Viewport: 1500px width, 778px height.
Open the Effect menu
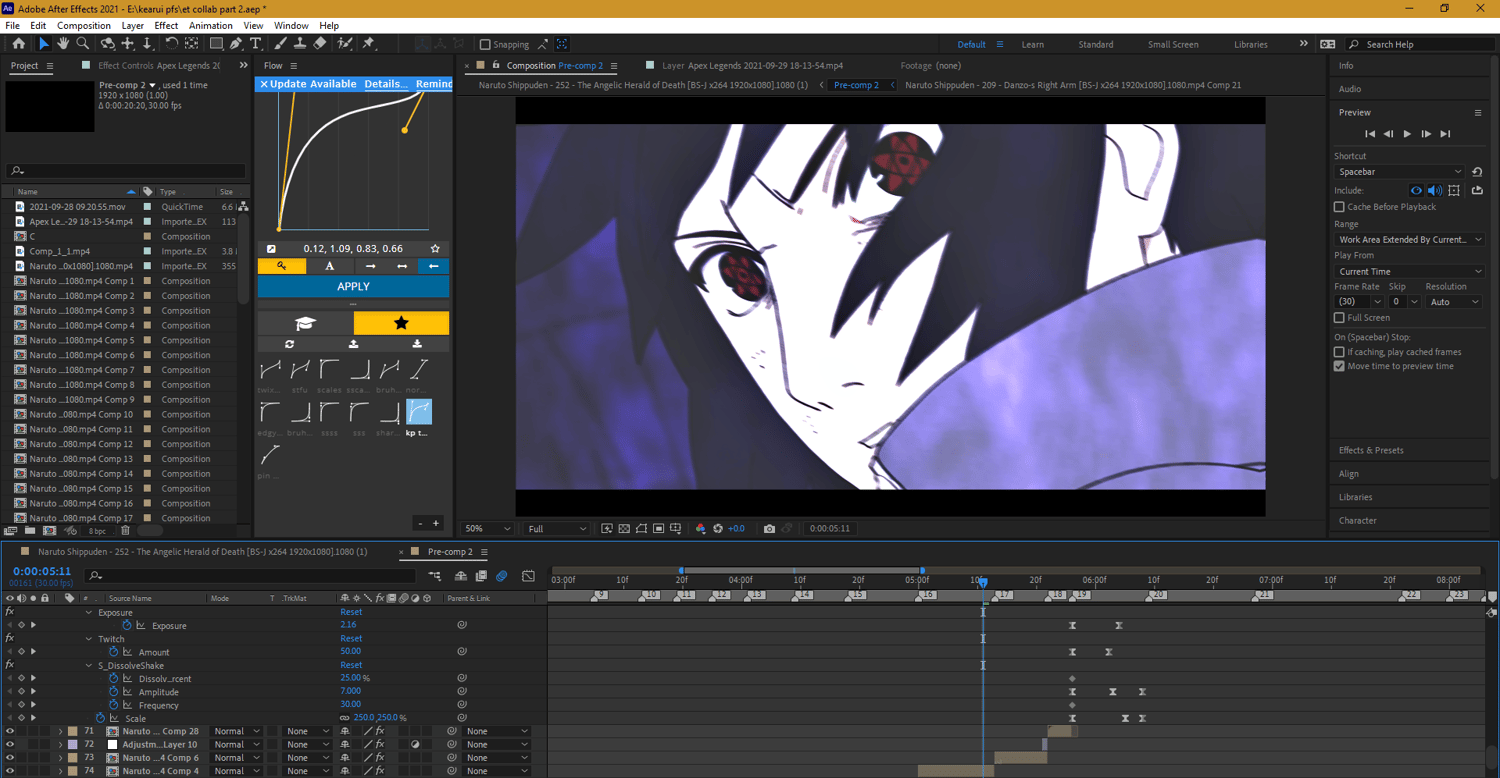[166, 26]
